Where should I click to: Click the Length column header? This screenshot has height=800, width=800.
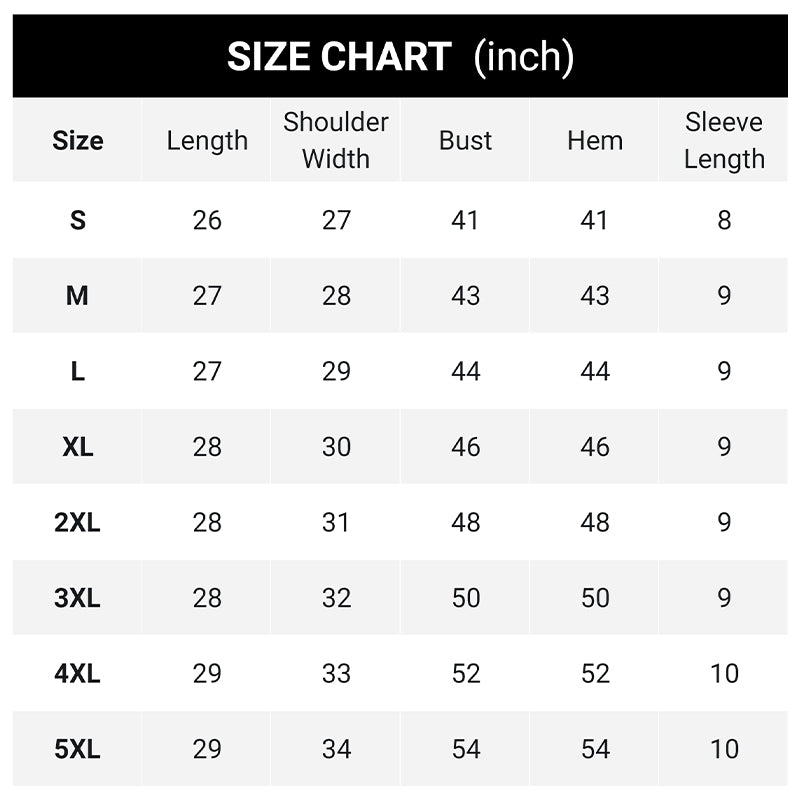pyautogui.click(x=207, y=141)
